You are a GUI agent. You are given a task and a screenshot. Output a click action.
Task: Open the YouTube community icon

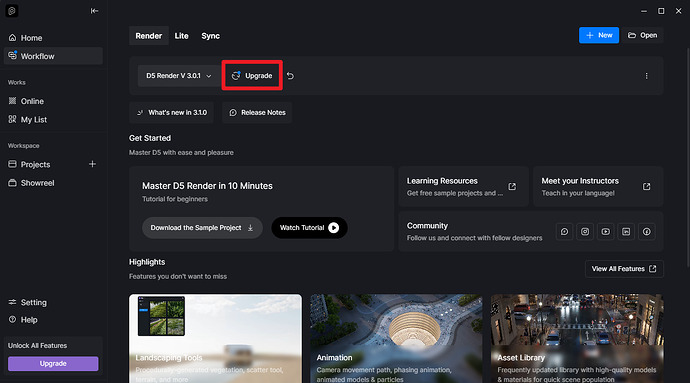(606, 232)
